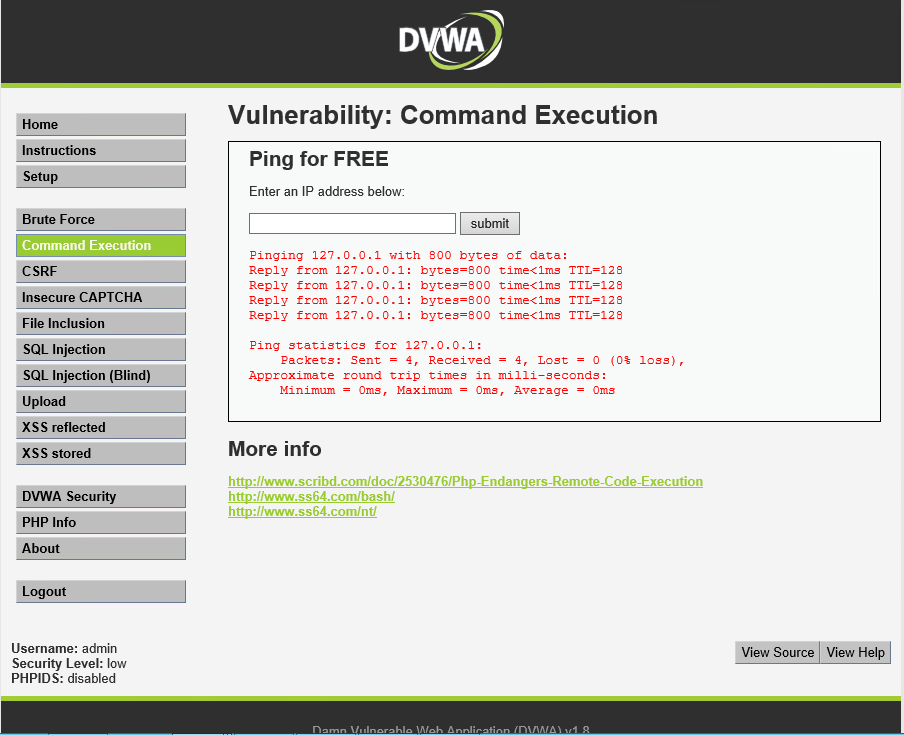Click the footer DVWA v1.8 text
The width and height of the screenshot is (904, 735).
click(x=451, y=730)
